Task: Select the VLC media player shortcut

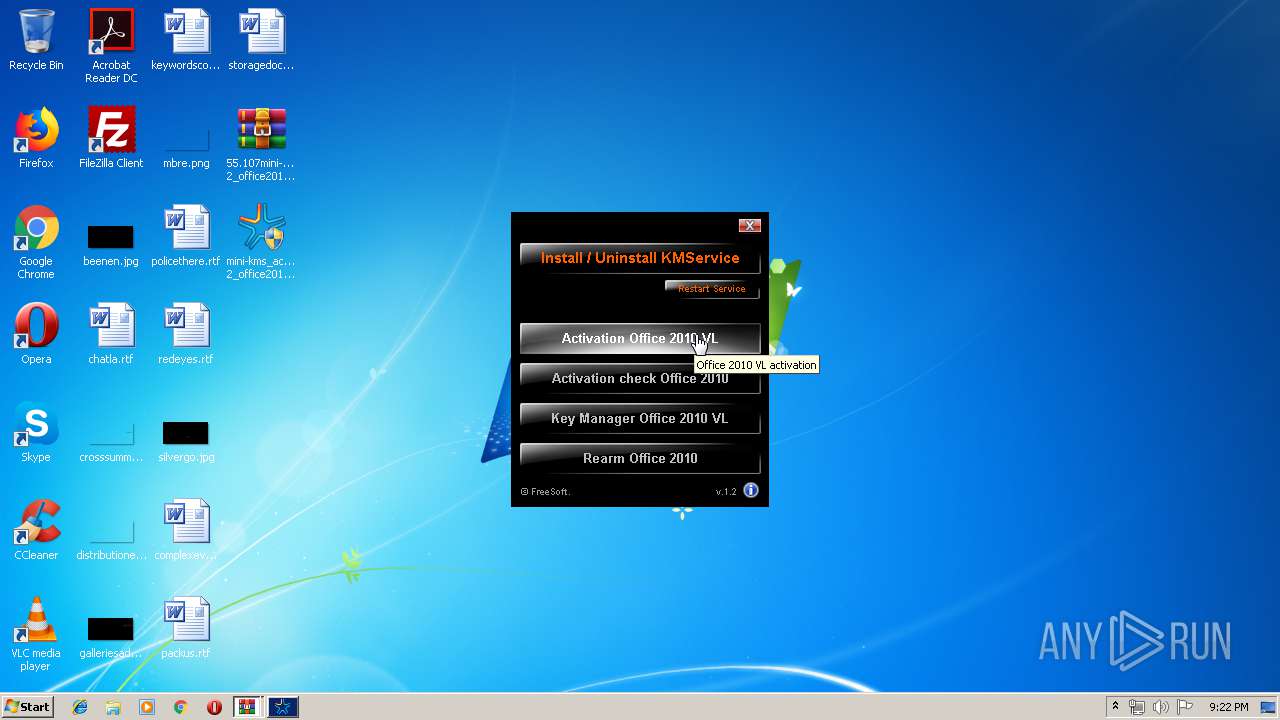Action: 36,635
